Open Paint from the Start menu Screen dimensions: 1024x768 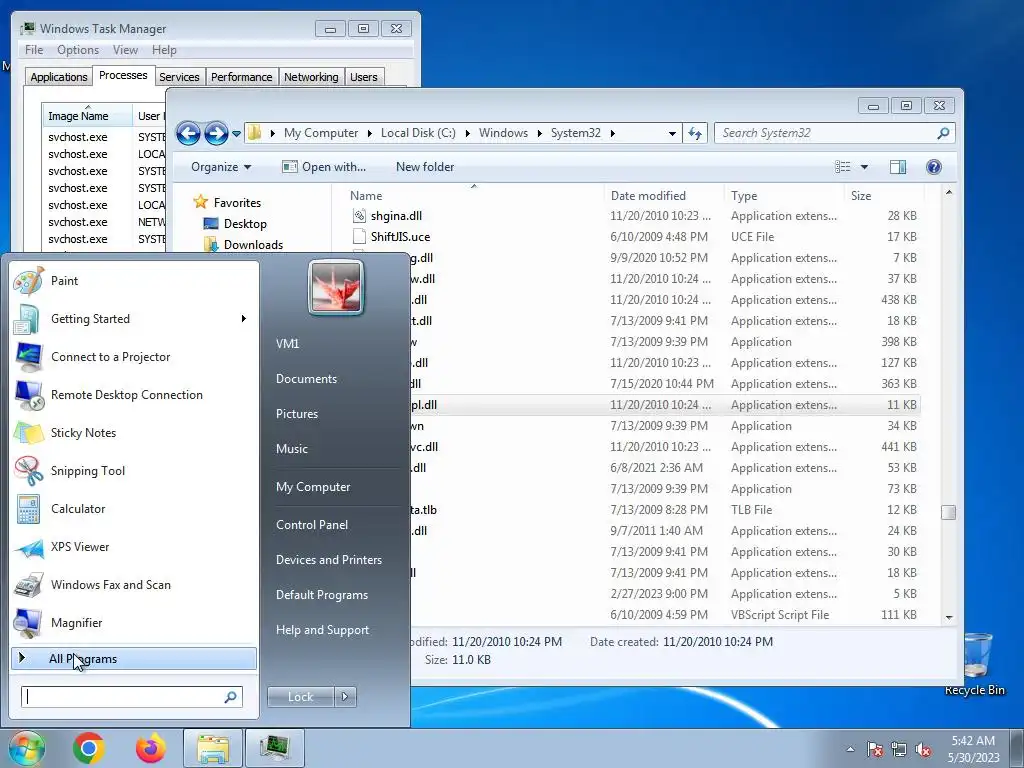coord(133,281)
